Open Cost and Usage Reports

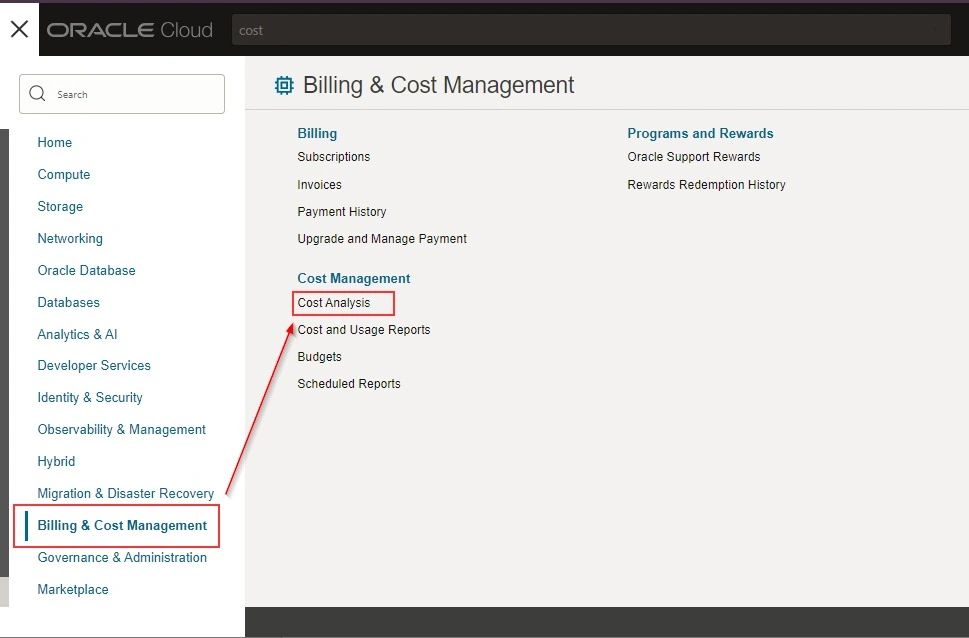click(364, 330)
